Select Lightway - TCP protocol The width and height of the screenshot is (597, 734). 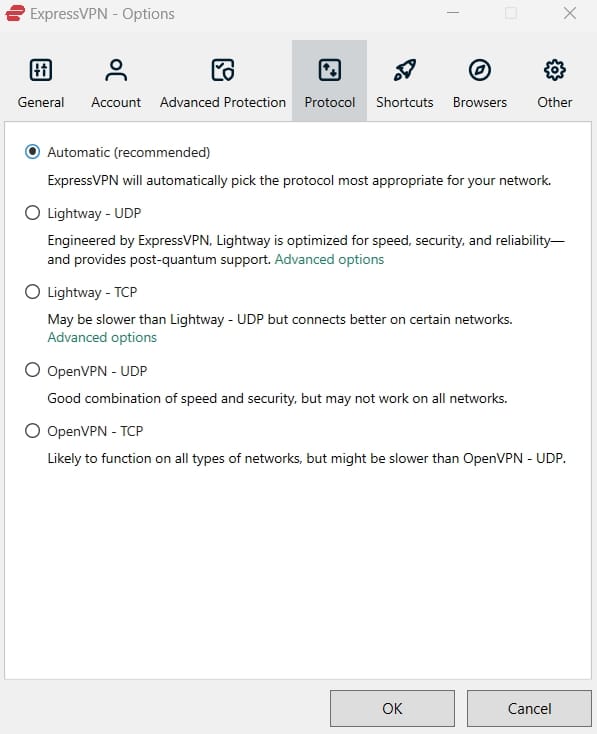pos(32,292)
